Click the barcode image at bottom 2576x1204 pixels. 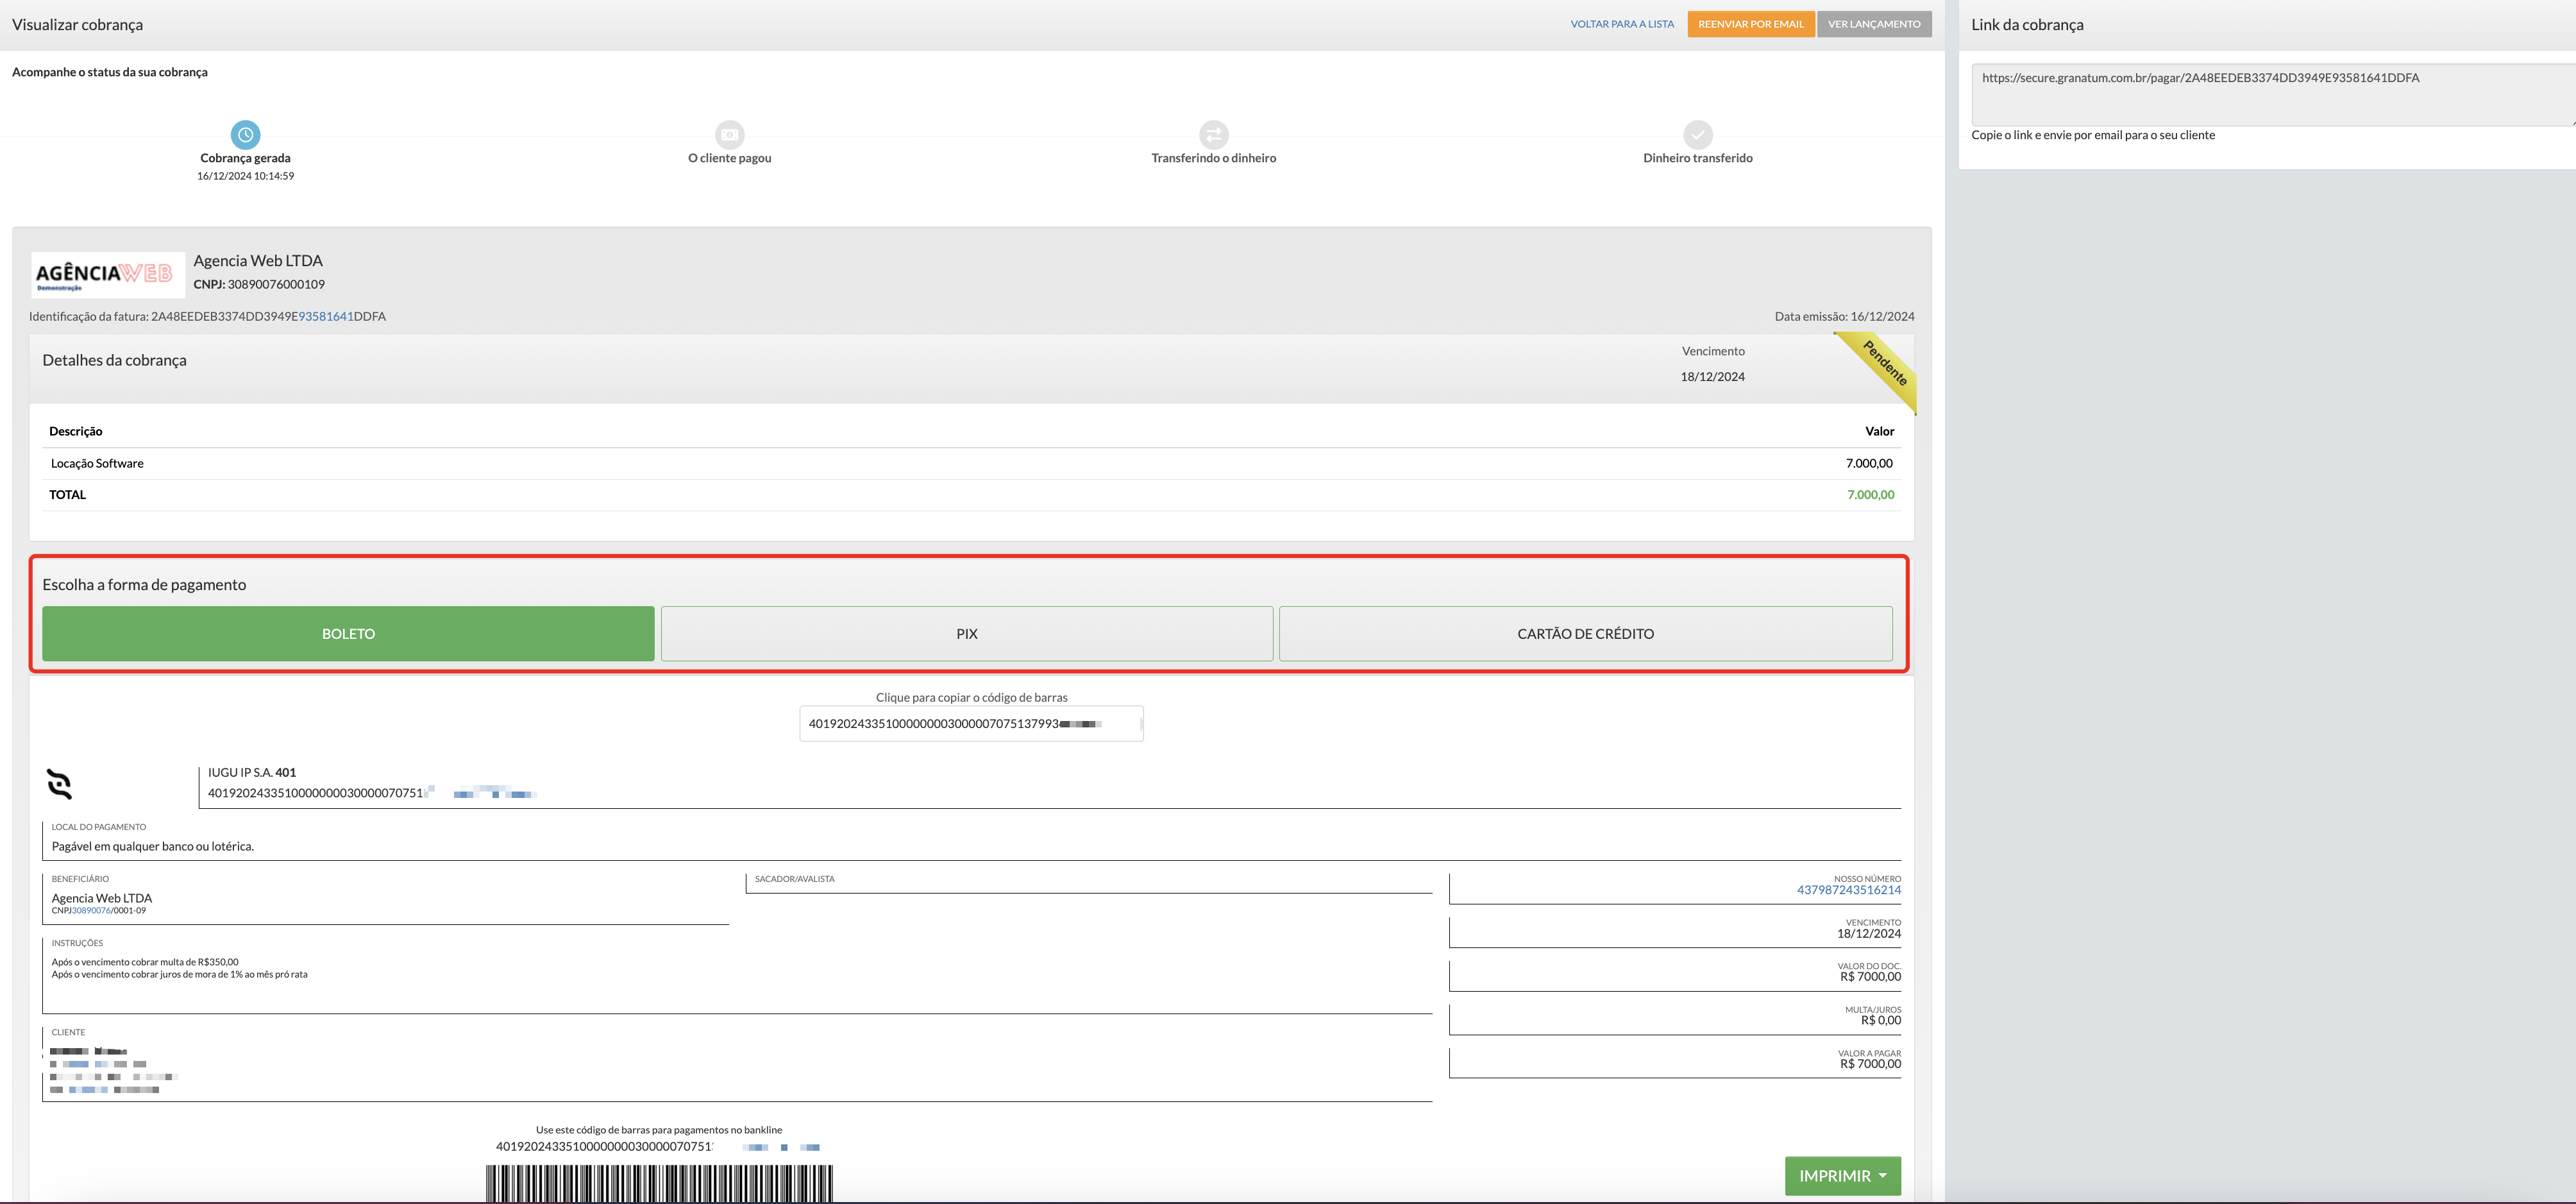point(659,1183)
